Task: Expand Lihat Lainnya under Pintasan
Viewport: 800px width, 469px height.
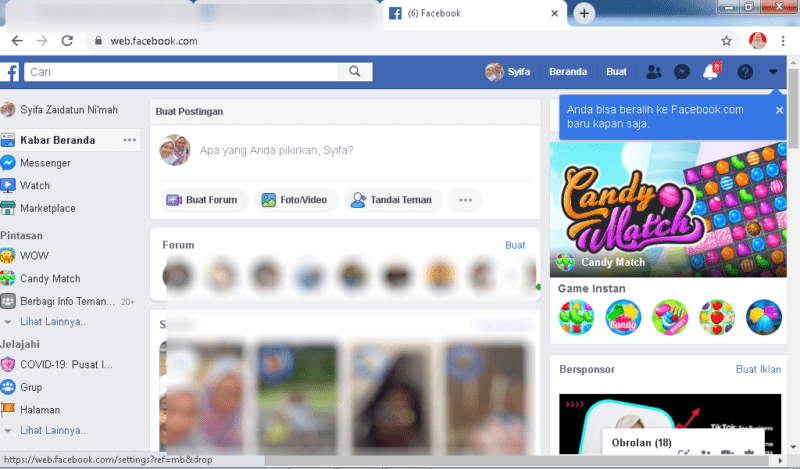Action: click(52, 322)
